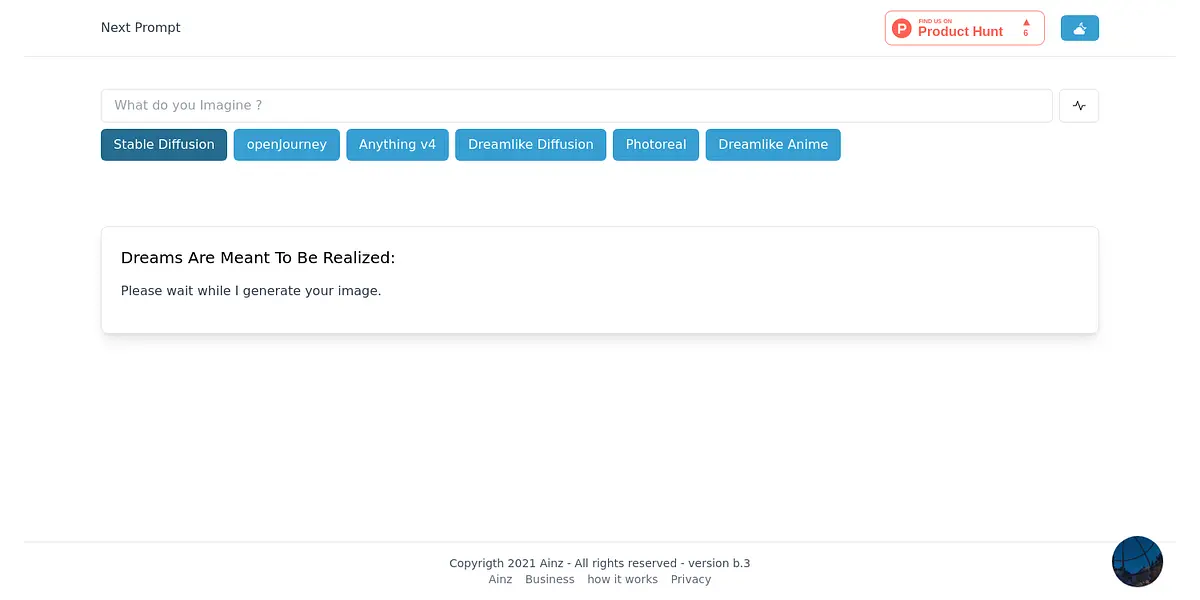This screenshot has width=1200, height=600.
Task: Open the Business footer link
Action: tap(550, 580)
